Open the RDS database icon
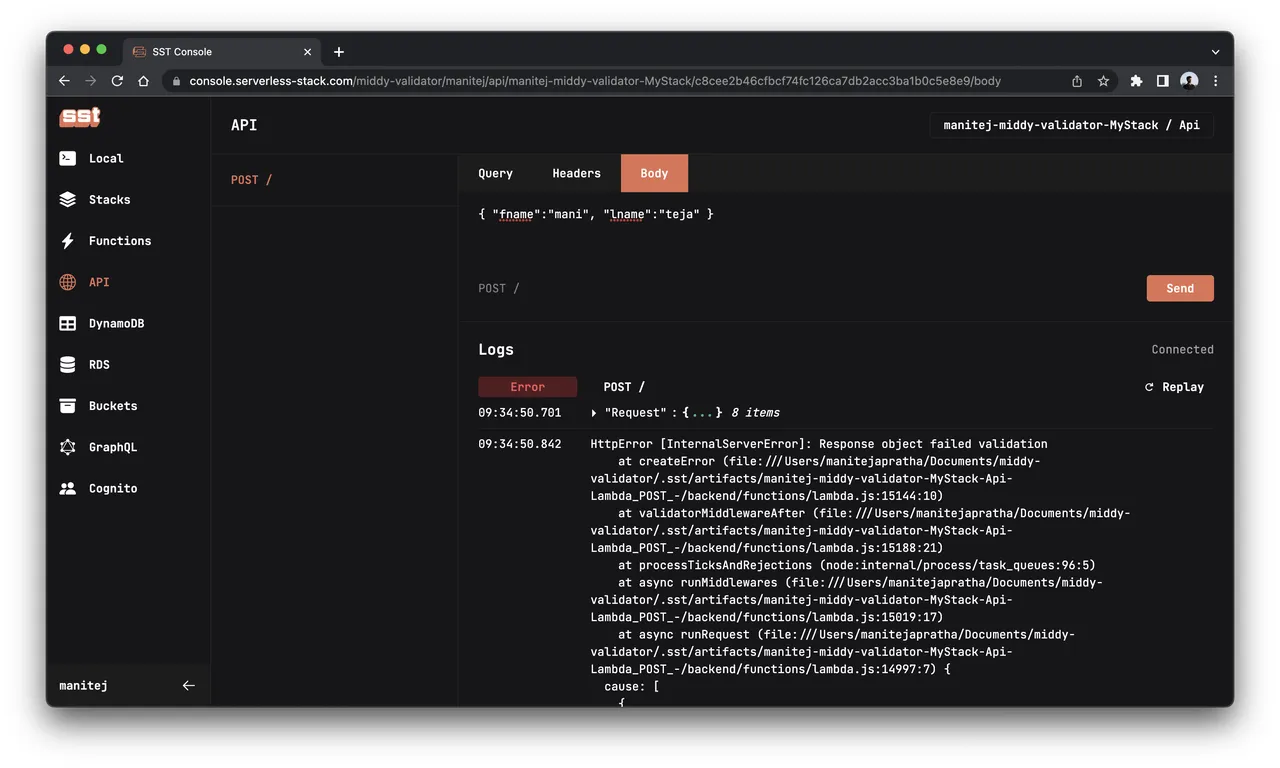The image size is (1280, 768). [x=68, y=365]
